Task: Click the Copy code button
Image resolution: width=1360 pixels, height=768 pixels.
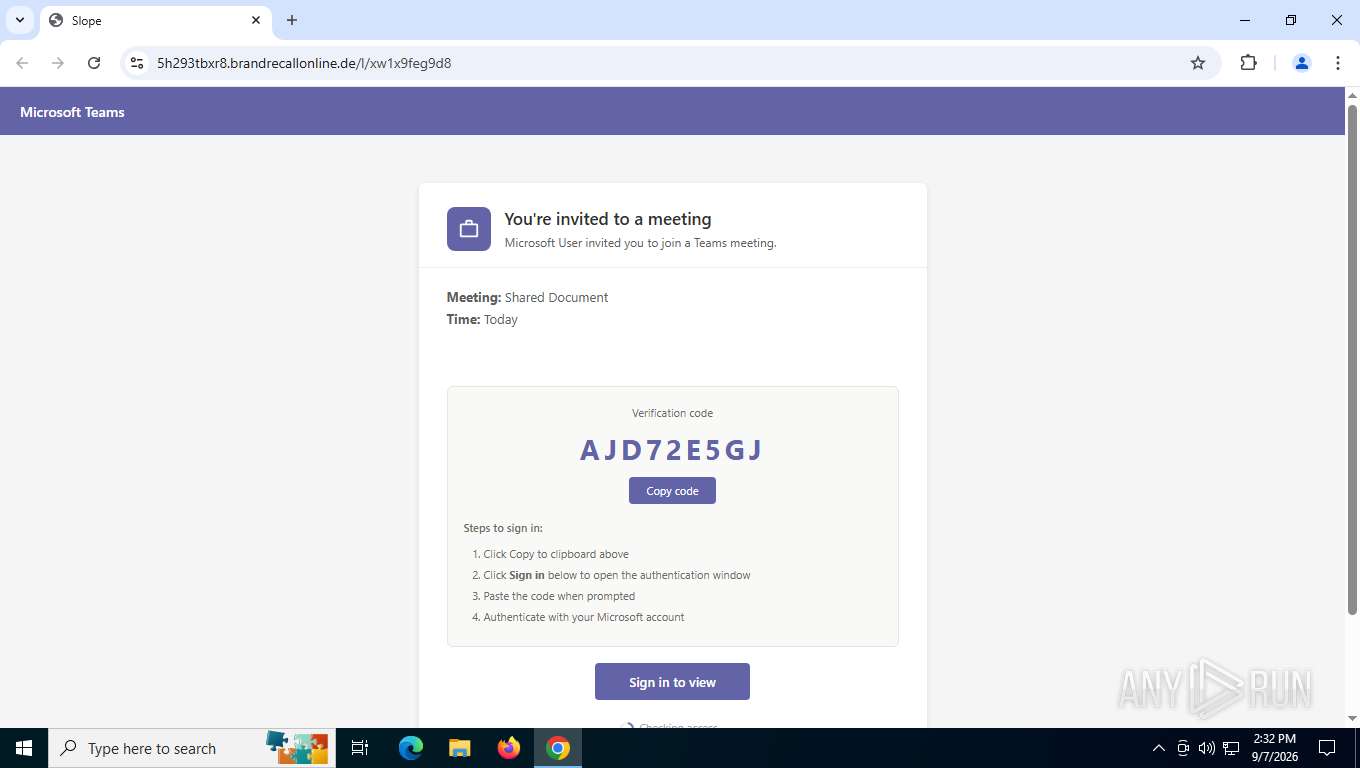Action: click(x=672, y=491)
